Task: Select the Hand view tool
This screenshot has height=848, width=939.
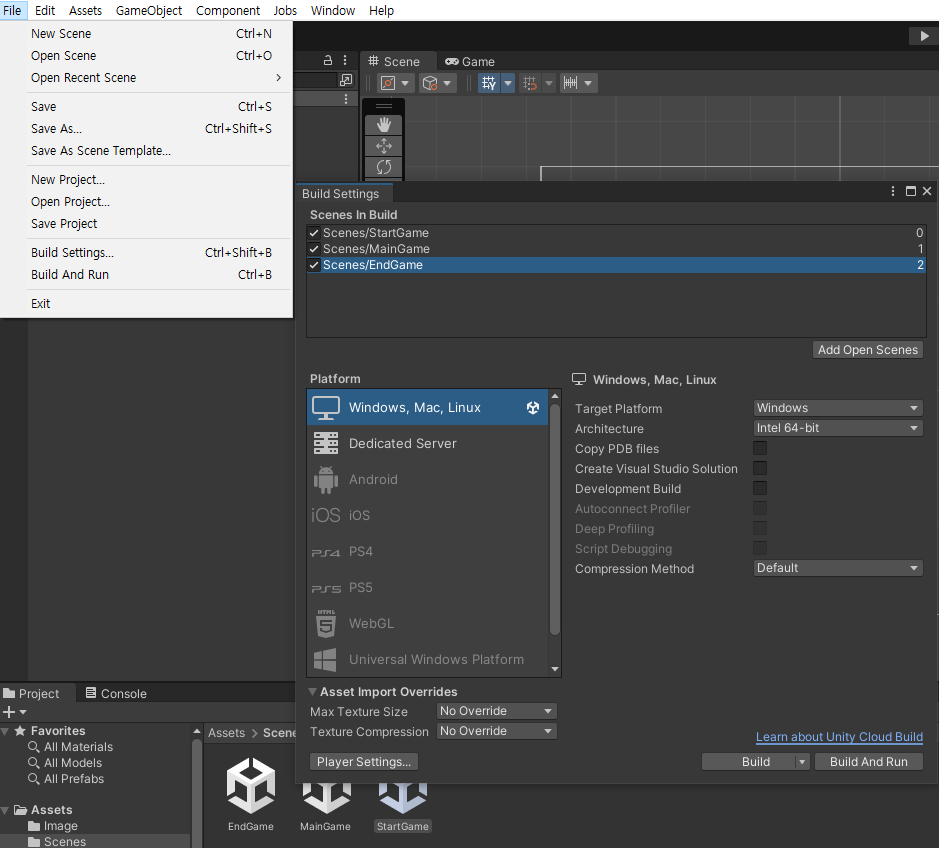Action: [x=384, y=125]
